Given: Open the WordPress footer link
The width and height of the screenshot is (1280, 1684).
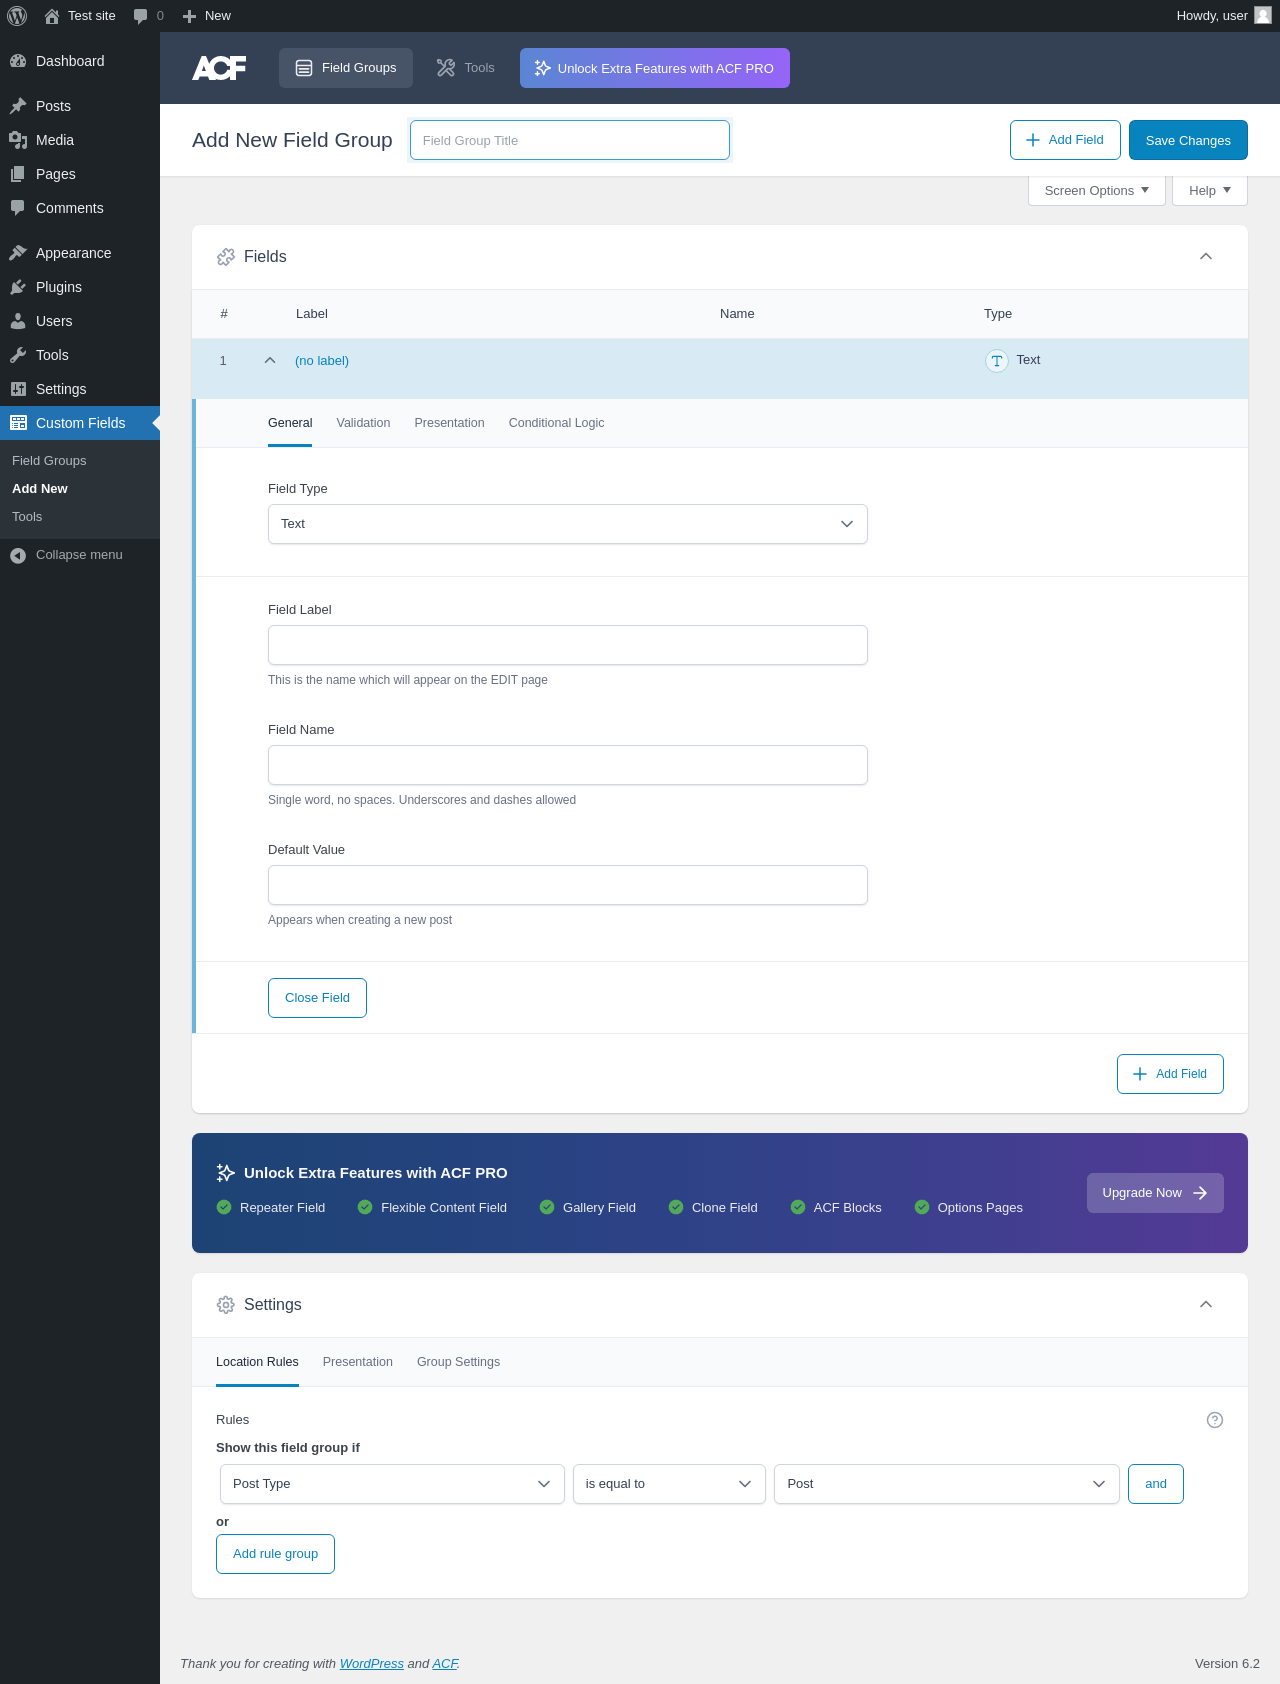Looking at the screenshot, I should click(x=372, y=1664).
